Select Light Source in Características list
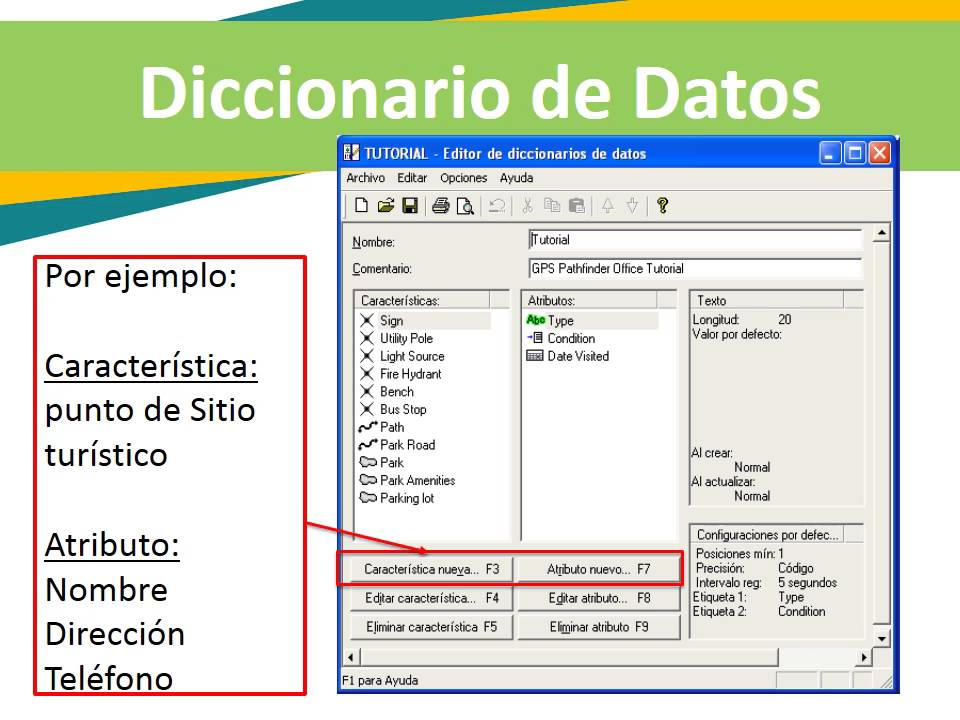 pyautogui.click(x=412, y=356)
